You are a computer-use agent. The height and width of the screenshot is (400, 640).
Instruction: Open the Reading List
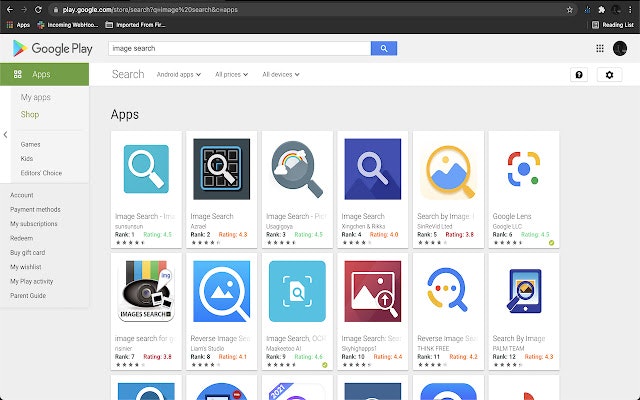[x=613, y=25]
